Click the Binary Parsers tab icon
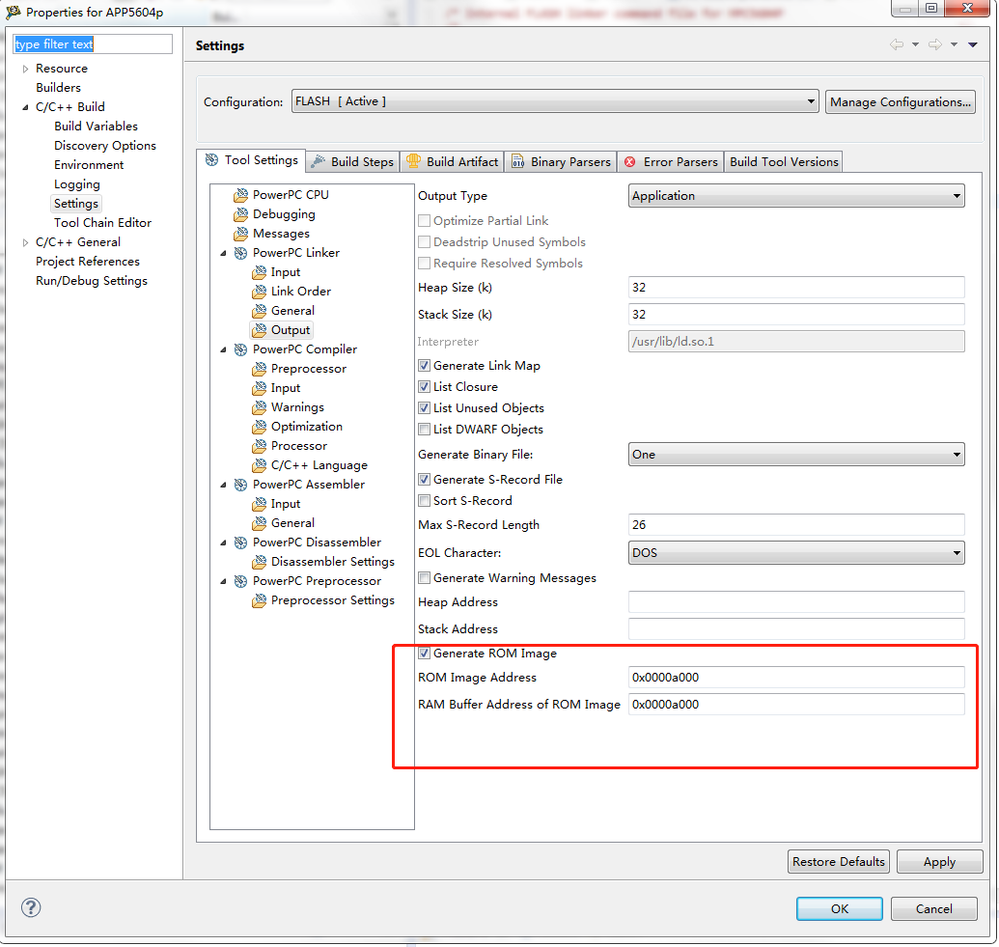The image size is (999, 947). click(517, 162)
